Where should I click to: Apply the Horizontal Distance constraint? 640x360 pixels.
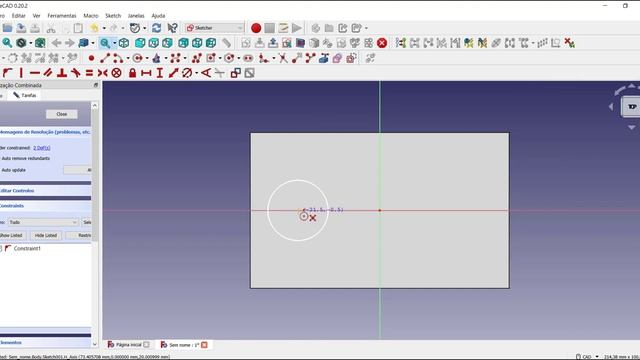(146, 73)
